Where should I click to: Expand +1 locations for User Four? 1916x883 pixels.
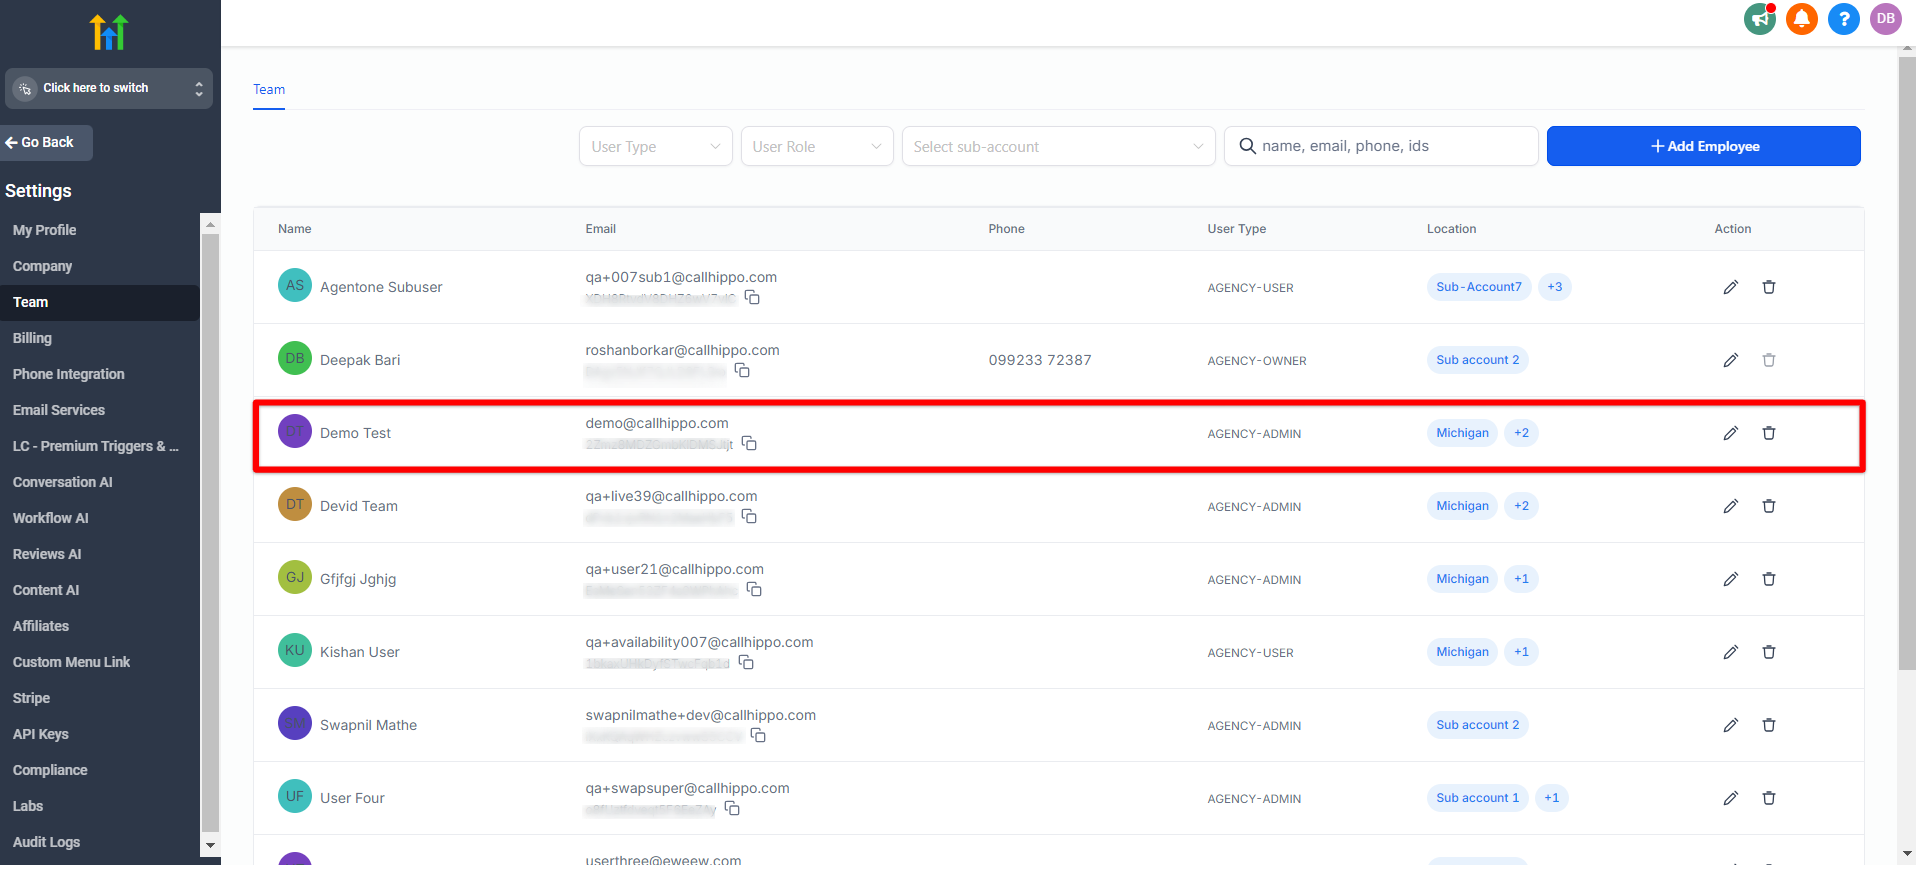(1552, 798)
